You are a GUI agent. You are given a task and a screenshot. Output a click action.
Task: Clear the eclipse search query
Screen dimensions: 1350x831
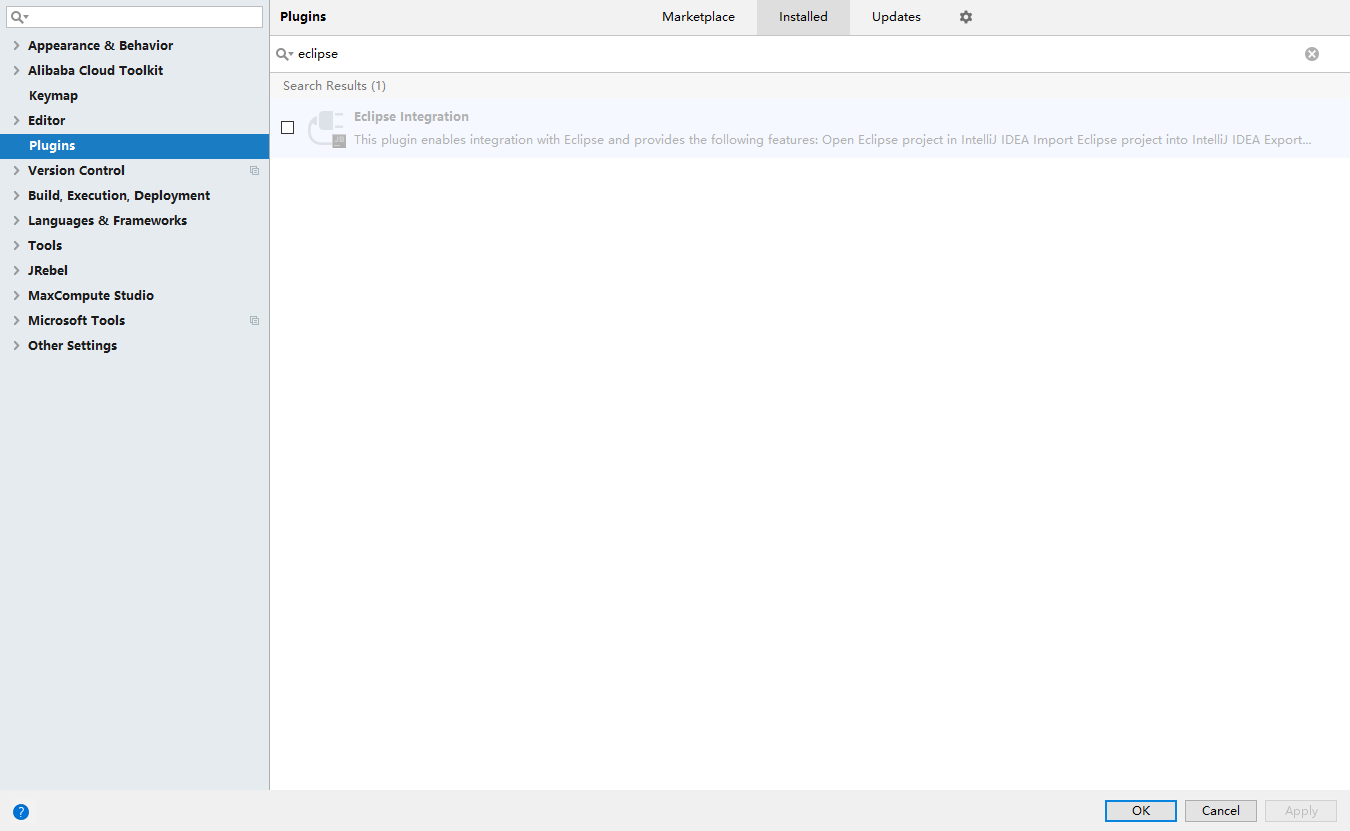[x=1312, y=53]
